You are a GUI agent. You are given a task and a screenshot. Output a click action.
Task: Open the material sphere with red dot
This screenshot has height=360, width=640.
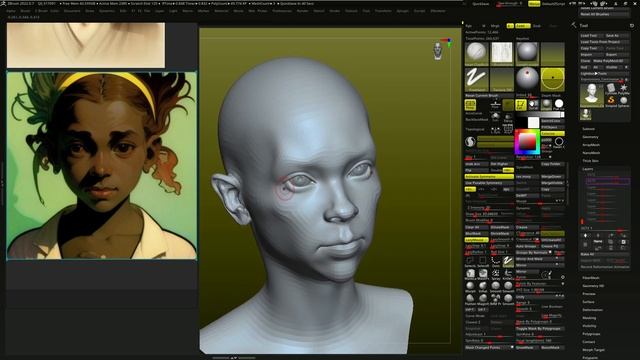pos(527,79)
